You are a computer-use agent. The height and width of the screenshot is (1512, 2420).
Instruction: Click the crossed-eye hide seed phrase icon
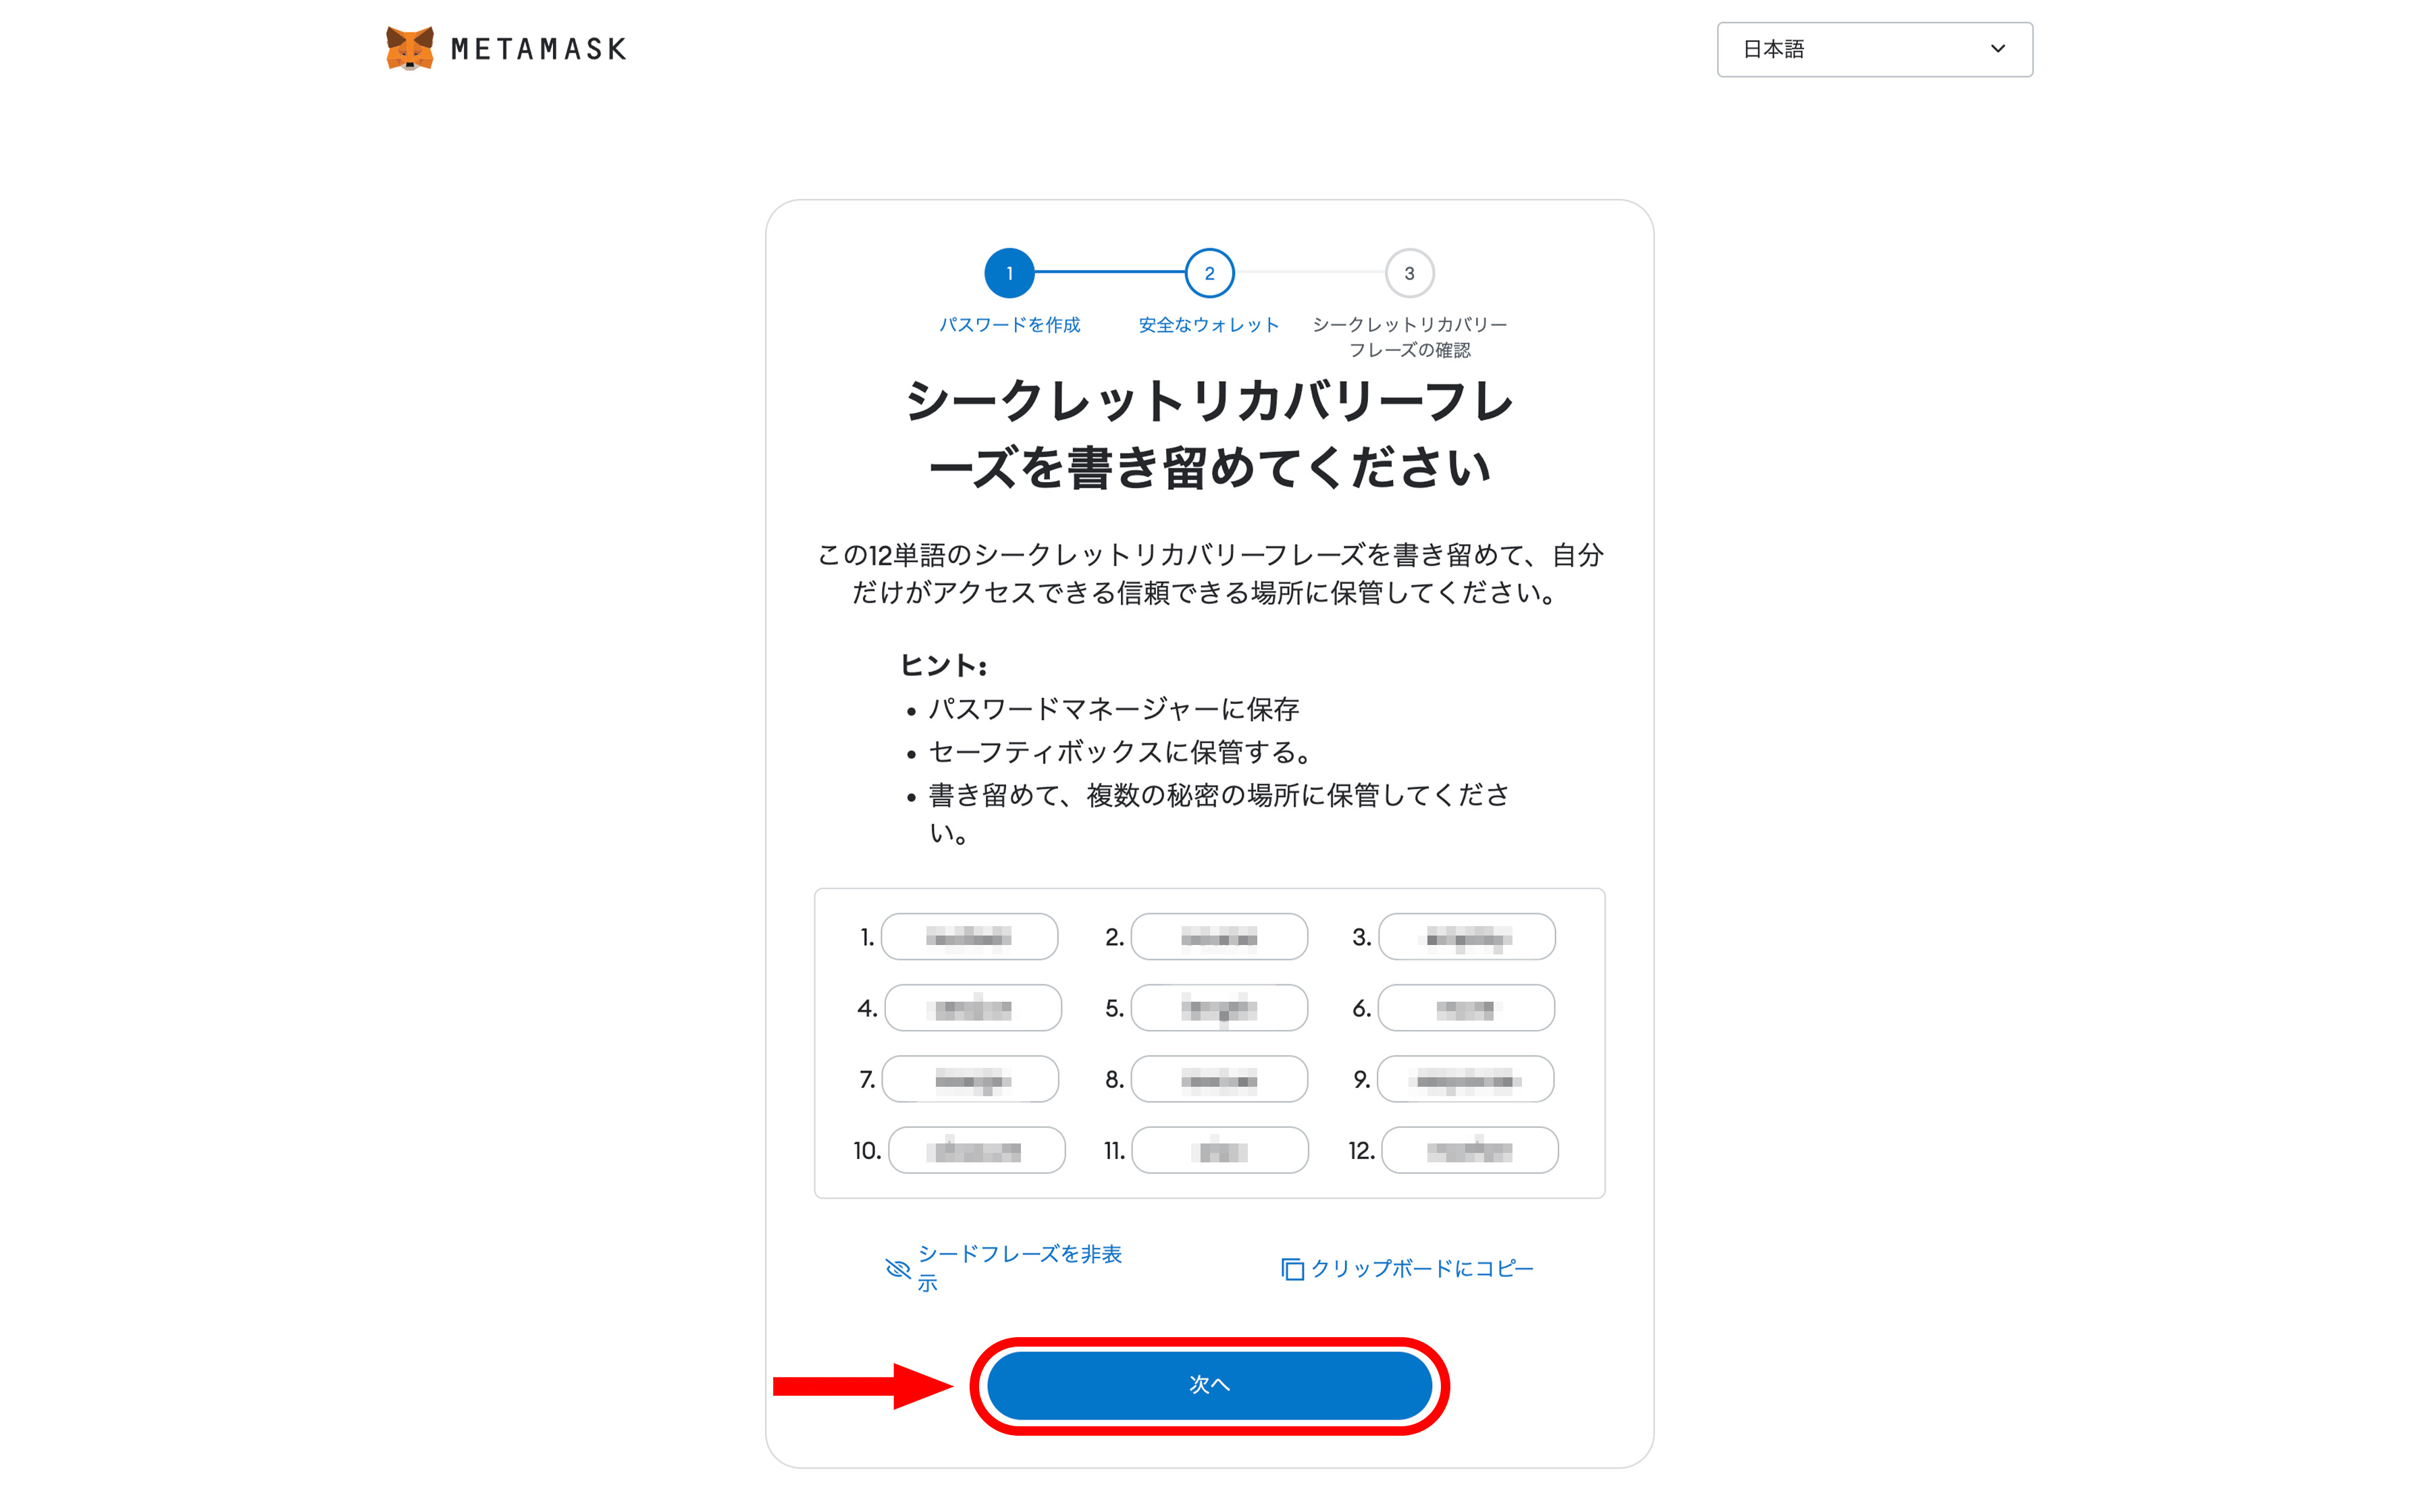click(898, 1269)
